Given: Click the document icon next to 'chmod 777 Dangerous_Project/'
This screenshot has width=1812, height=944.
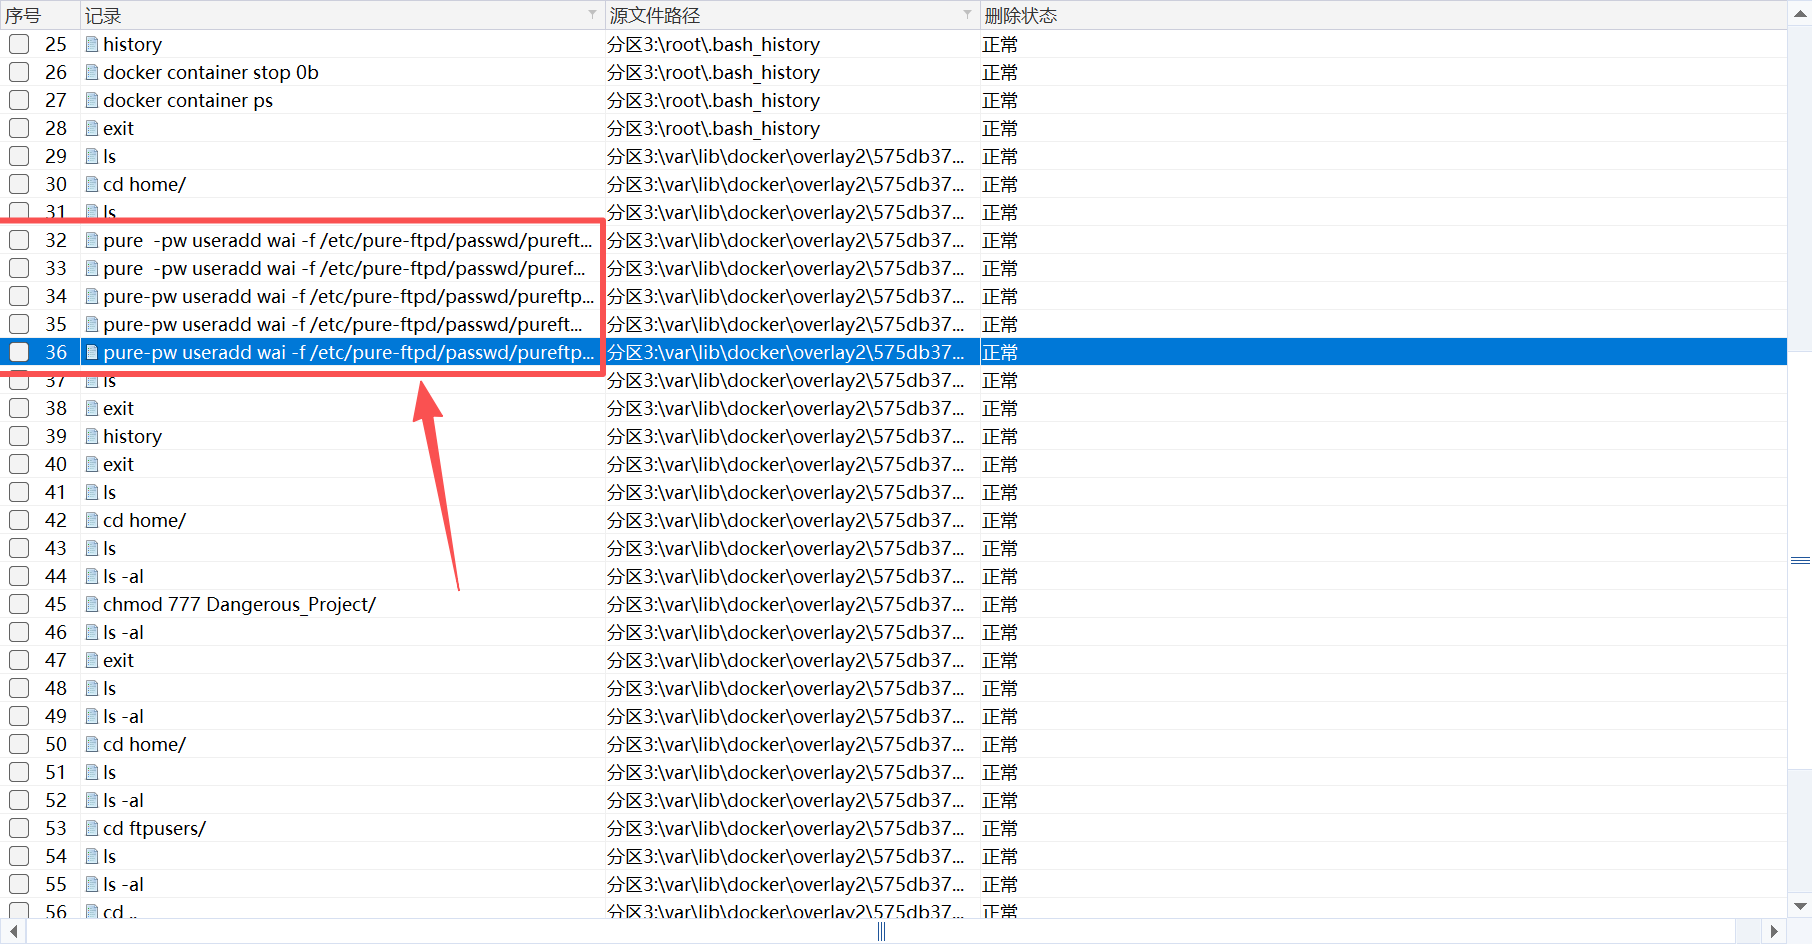Looking at the screenshot, I should (92, 605).
